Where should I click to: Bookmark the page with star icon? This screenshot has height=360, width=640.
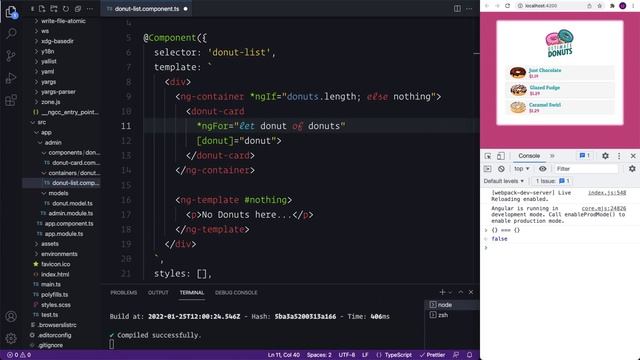[600, 6]
